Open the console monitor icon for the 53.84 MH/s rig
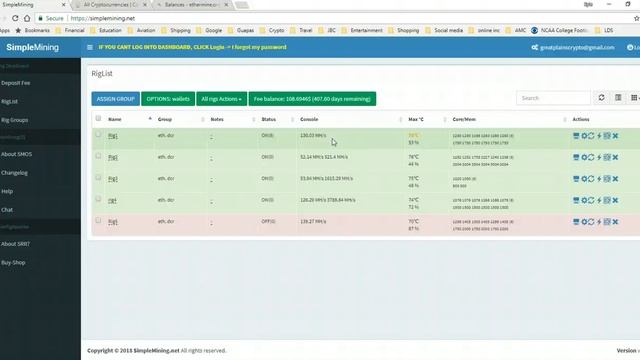Image resolution: width=640 pixels, height=360 pixels. click(576, 179)
